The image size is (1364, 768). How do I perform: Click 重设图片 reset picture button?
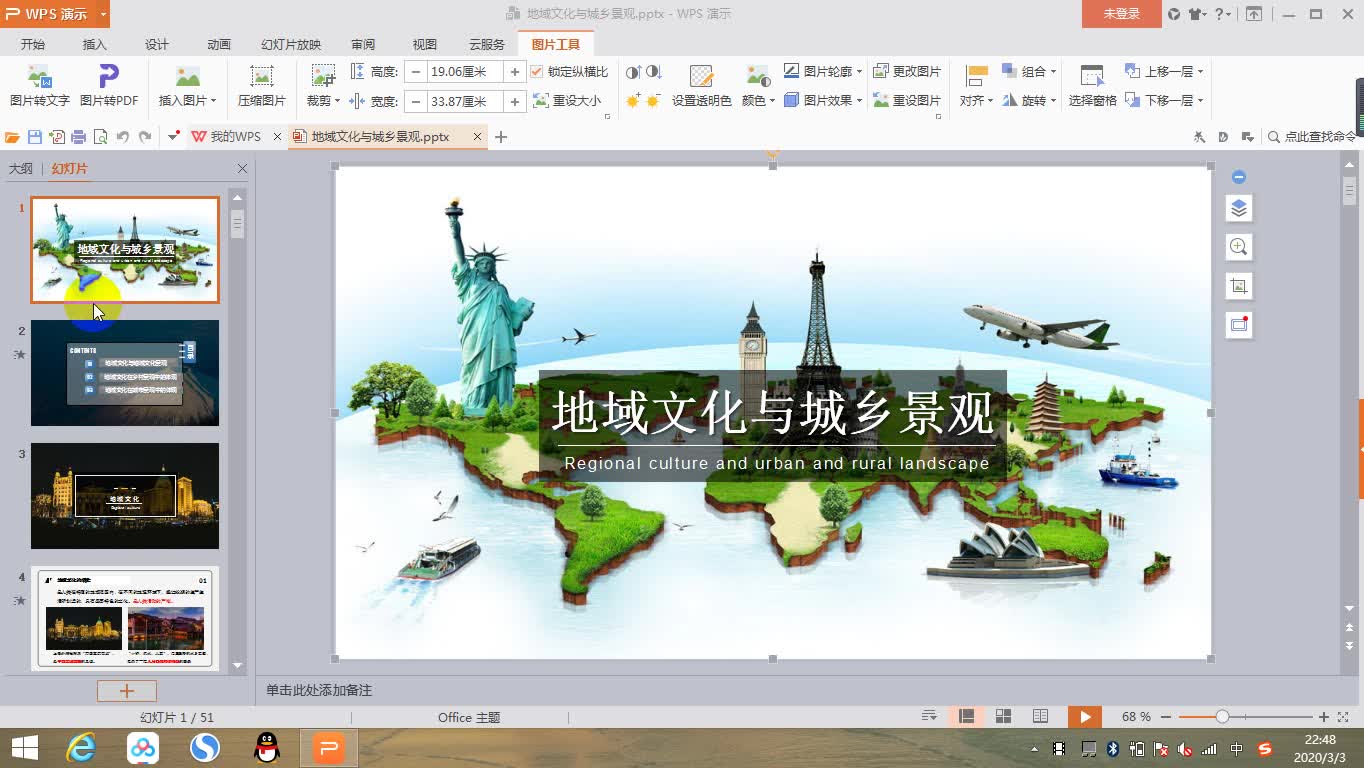pos(907,101)
